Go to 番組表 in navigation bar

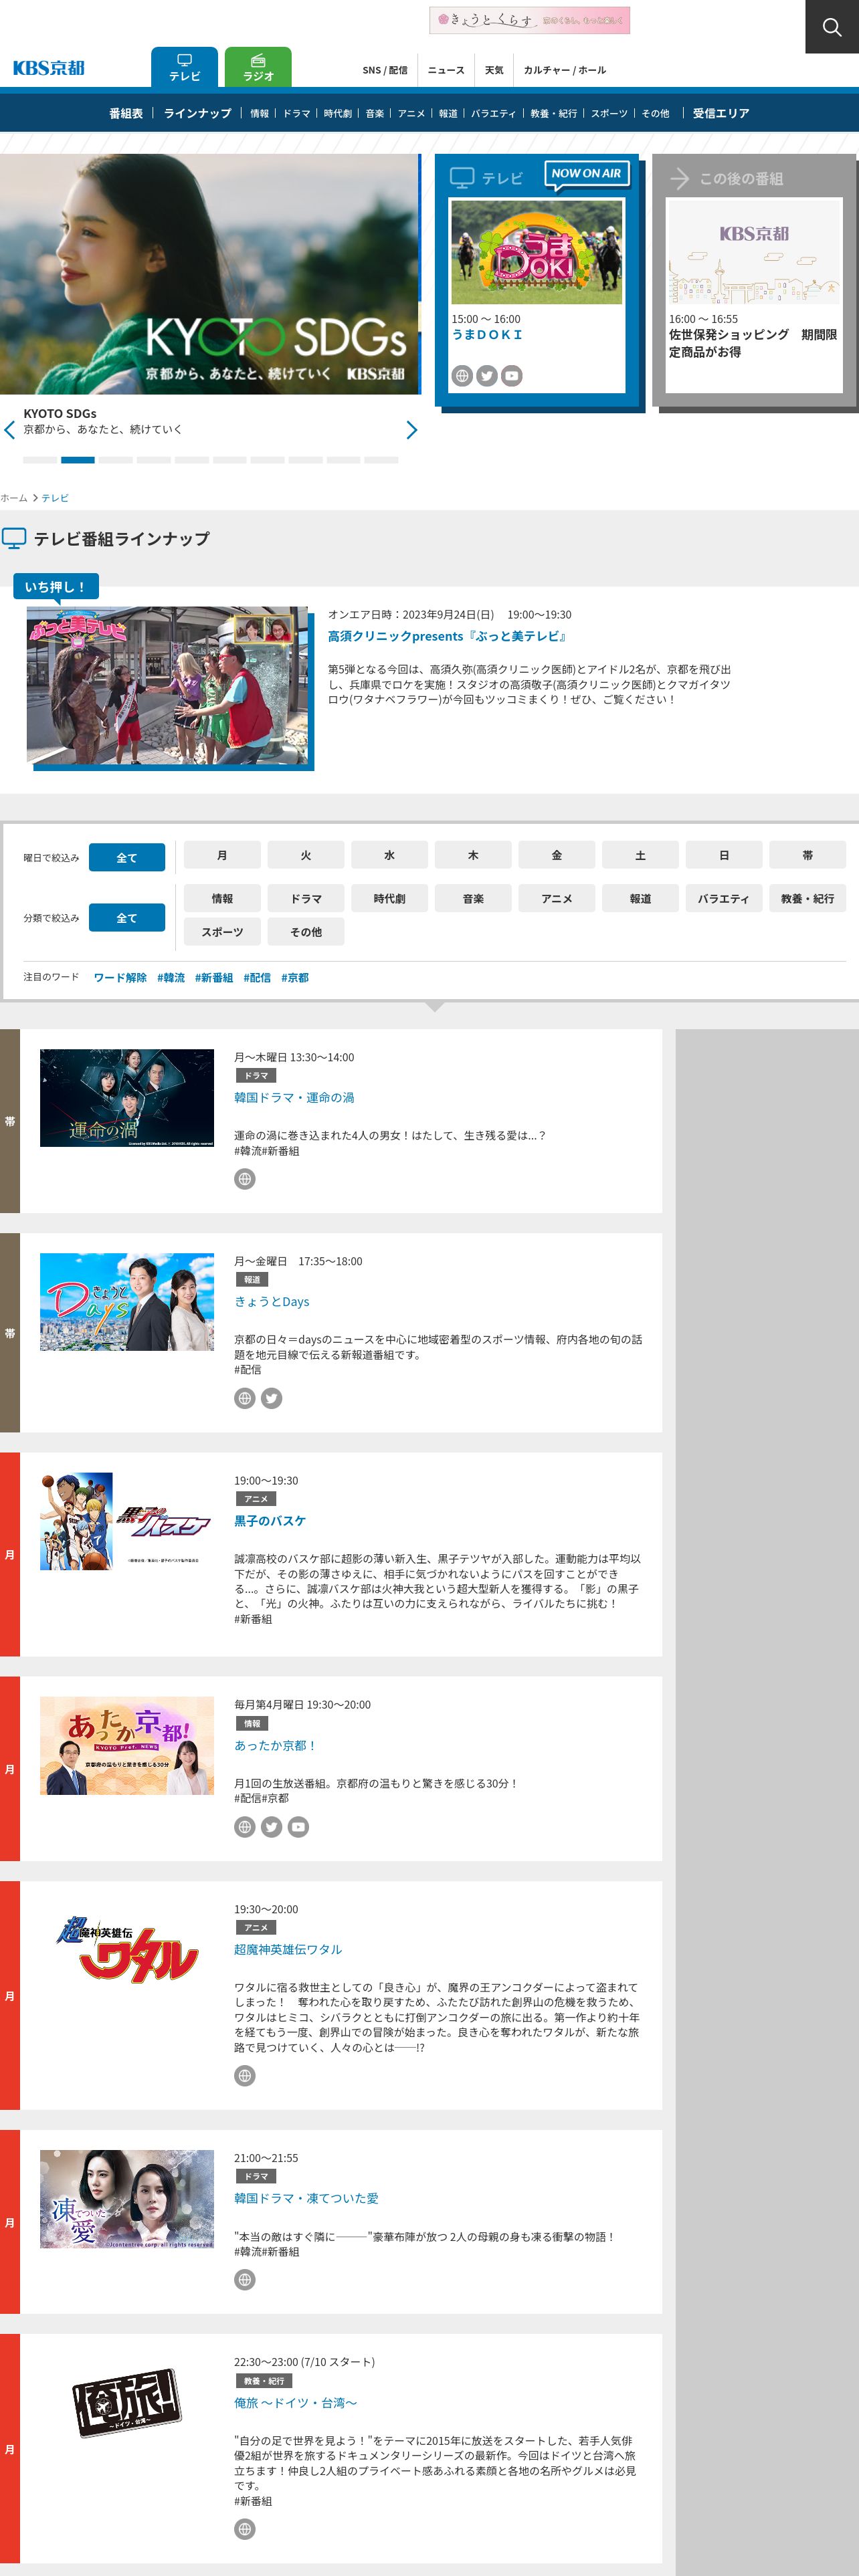point(126,113)
